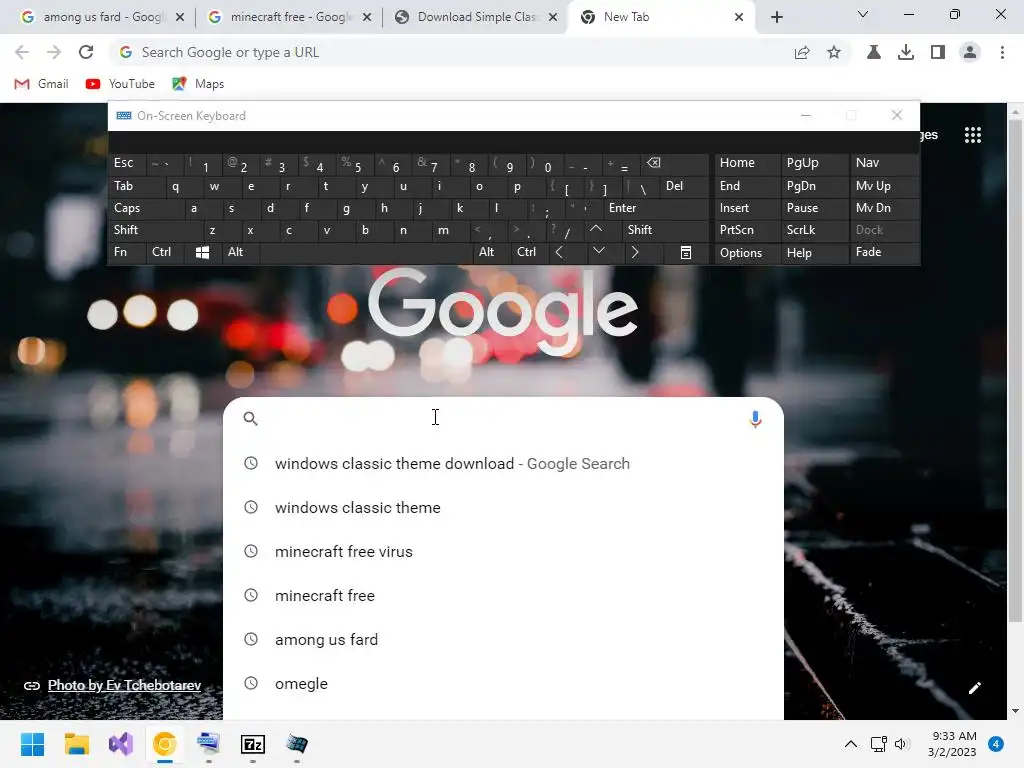Click the up arrow key on On-Screen Keyboard
The width and height of the screenshot is (1024, 768).
(596, 229)
